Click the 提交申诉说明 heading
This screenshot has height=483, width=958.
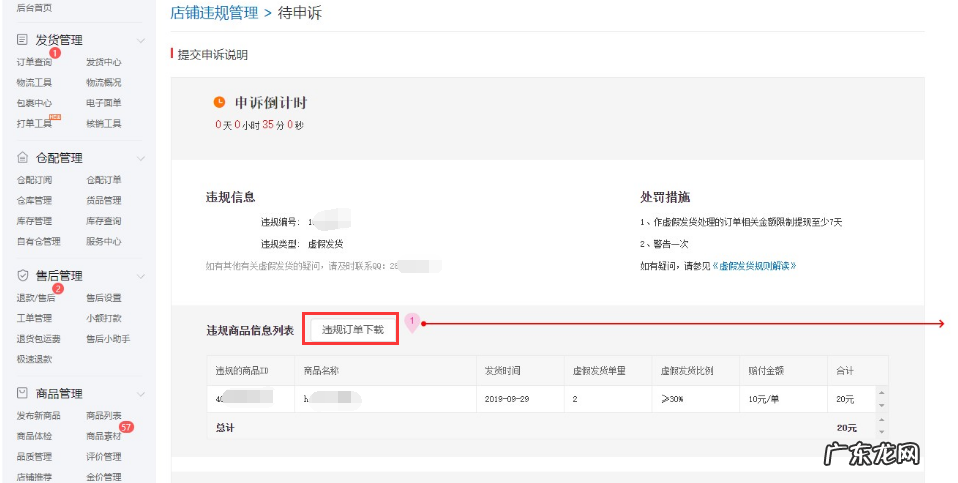coord(213,55)
